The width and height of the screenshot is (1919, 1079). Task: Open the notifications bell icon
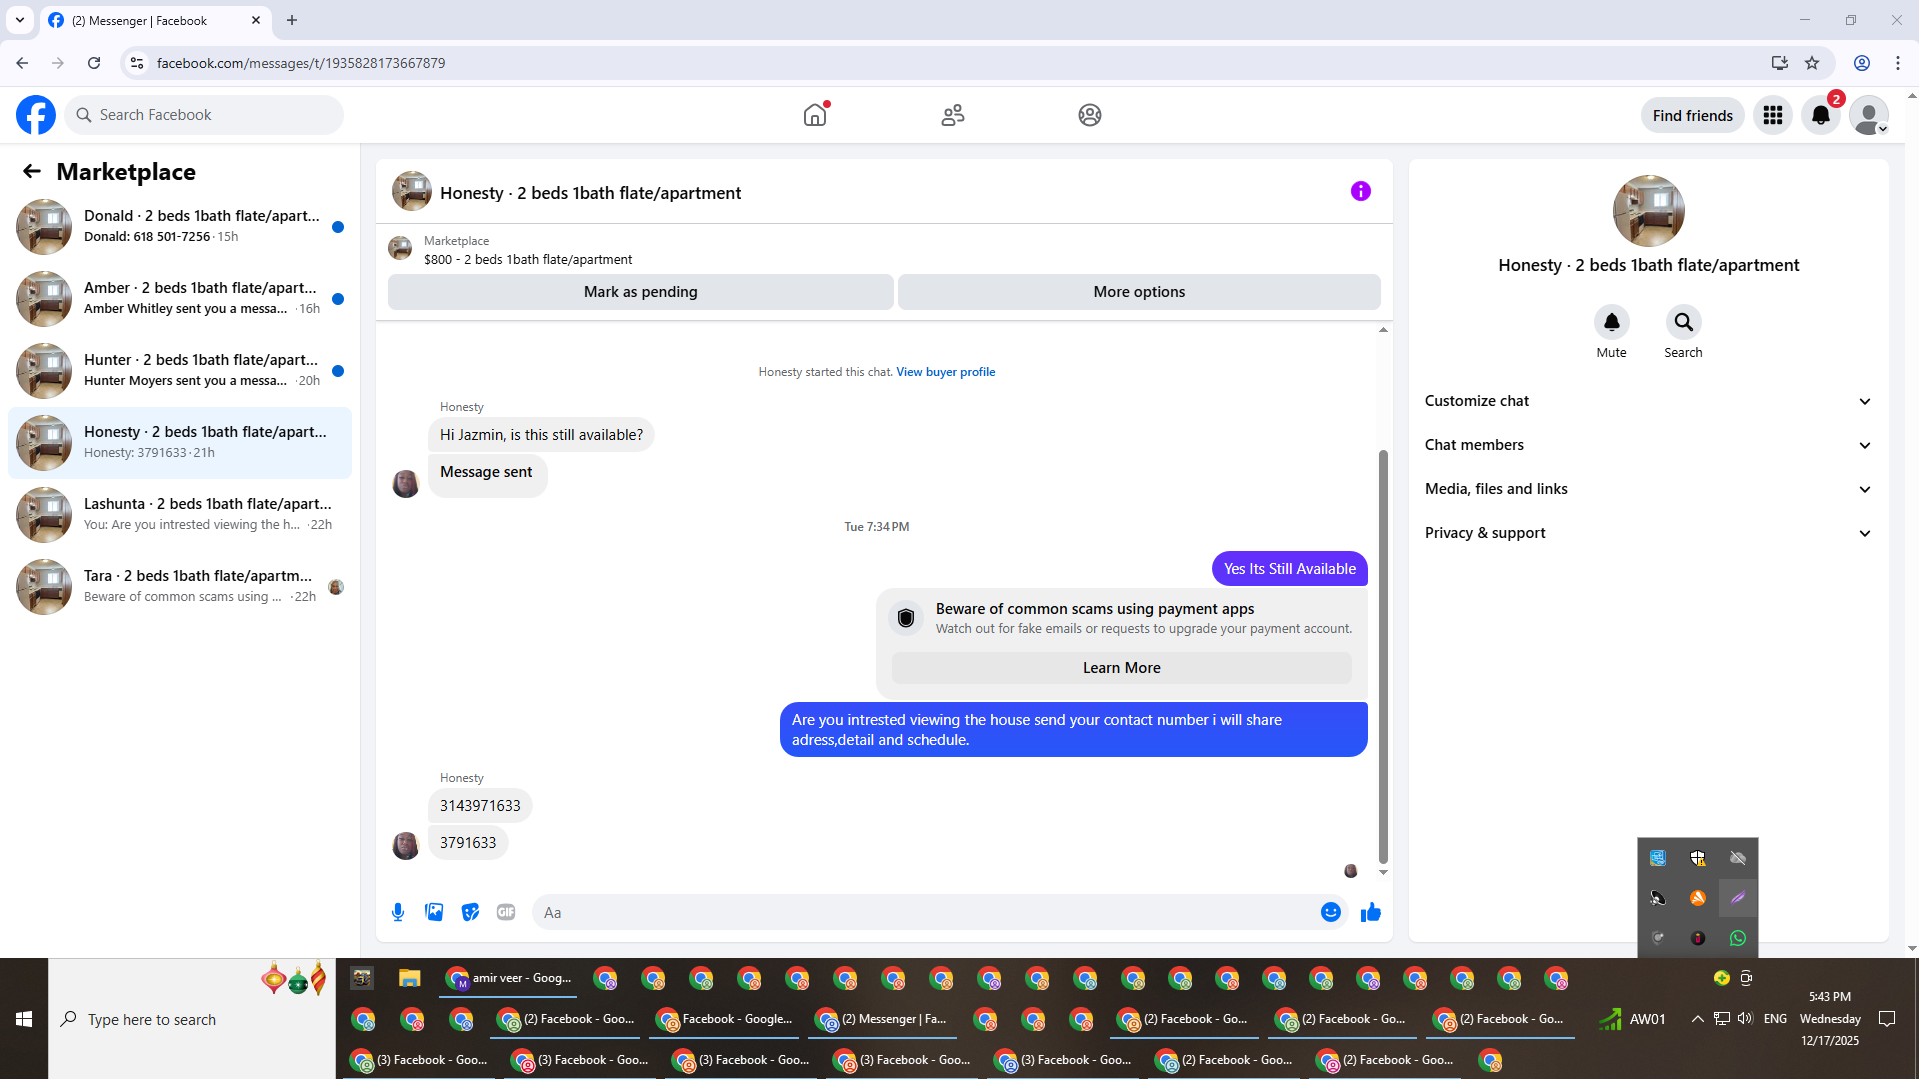point(1821,115)
